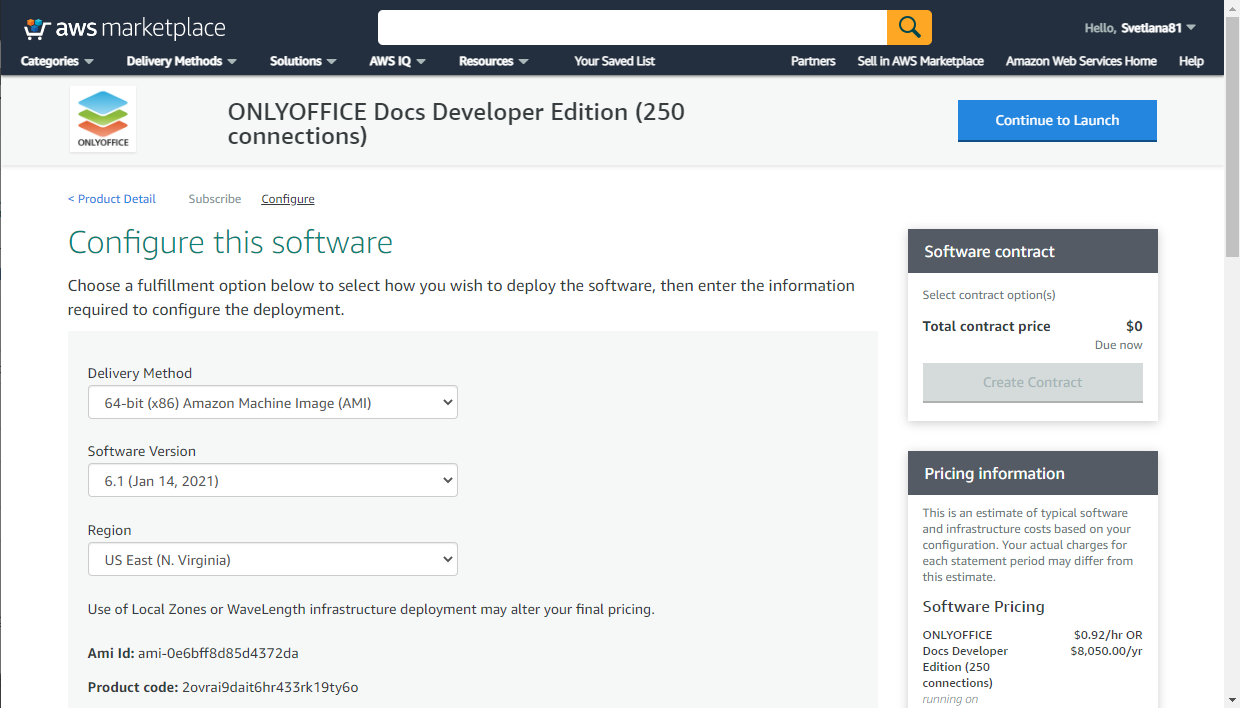
Task: Open Your Saved List
Action: coord(614,61)
